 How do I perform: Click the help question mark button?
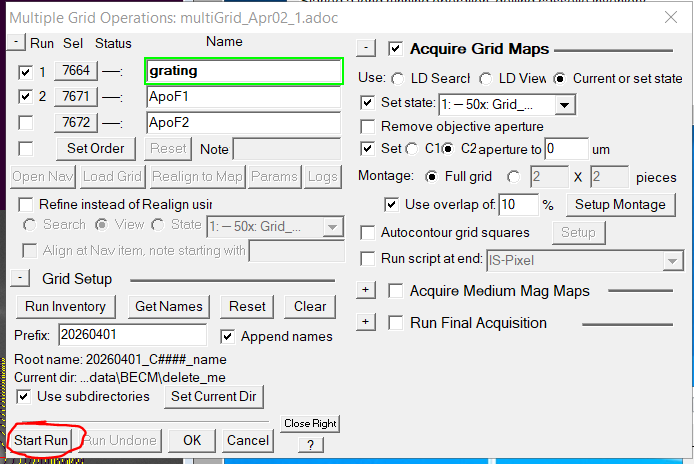[310, 445]
